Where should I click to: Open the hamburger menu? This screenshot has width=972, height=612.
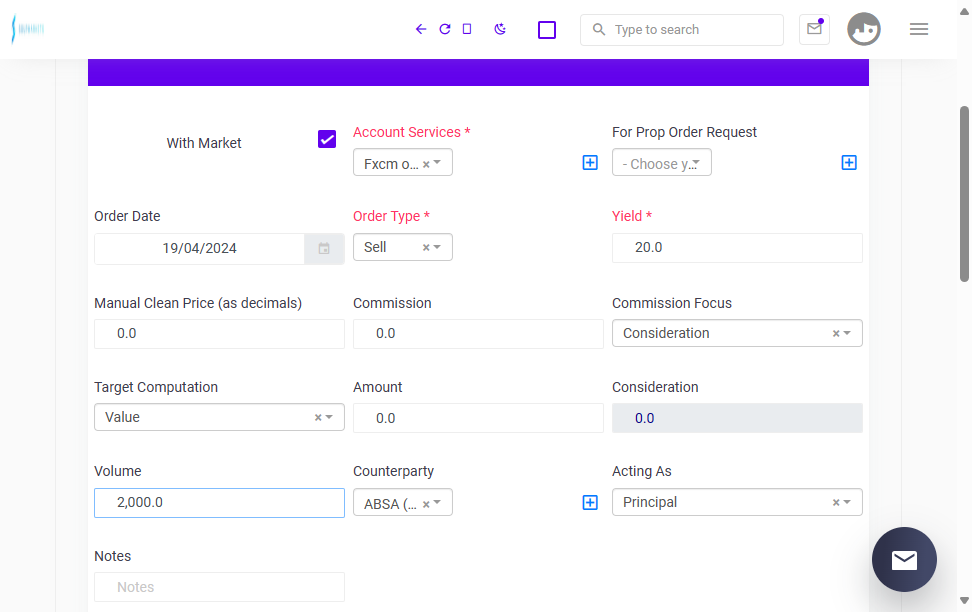[x=919, y=29]
